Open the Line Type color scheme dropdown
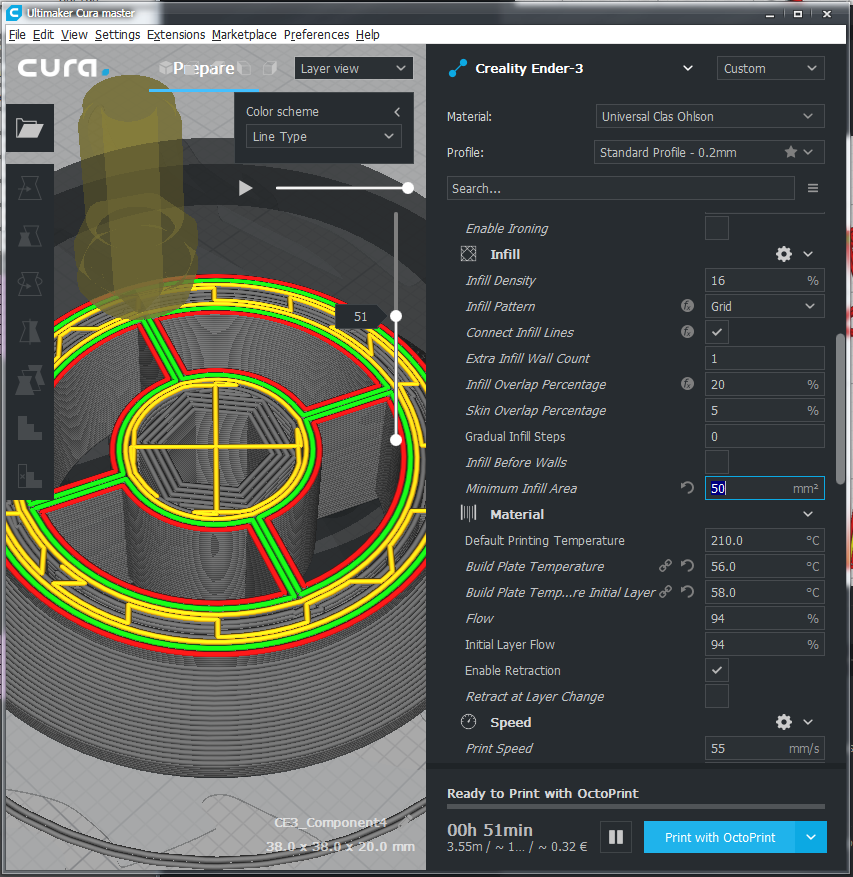 pyautogui.click(x=323, y=136)
